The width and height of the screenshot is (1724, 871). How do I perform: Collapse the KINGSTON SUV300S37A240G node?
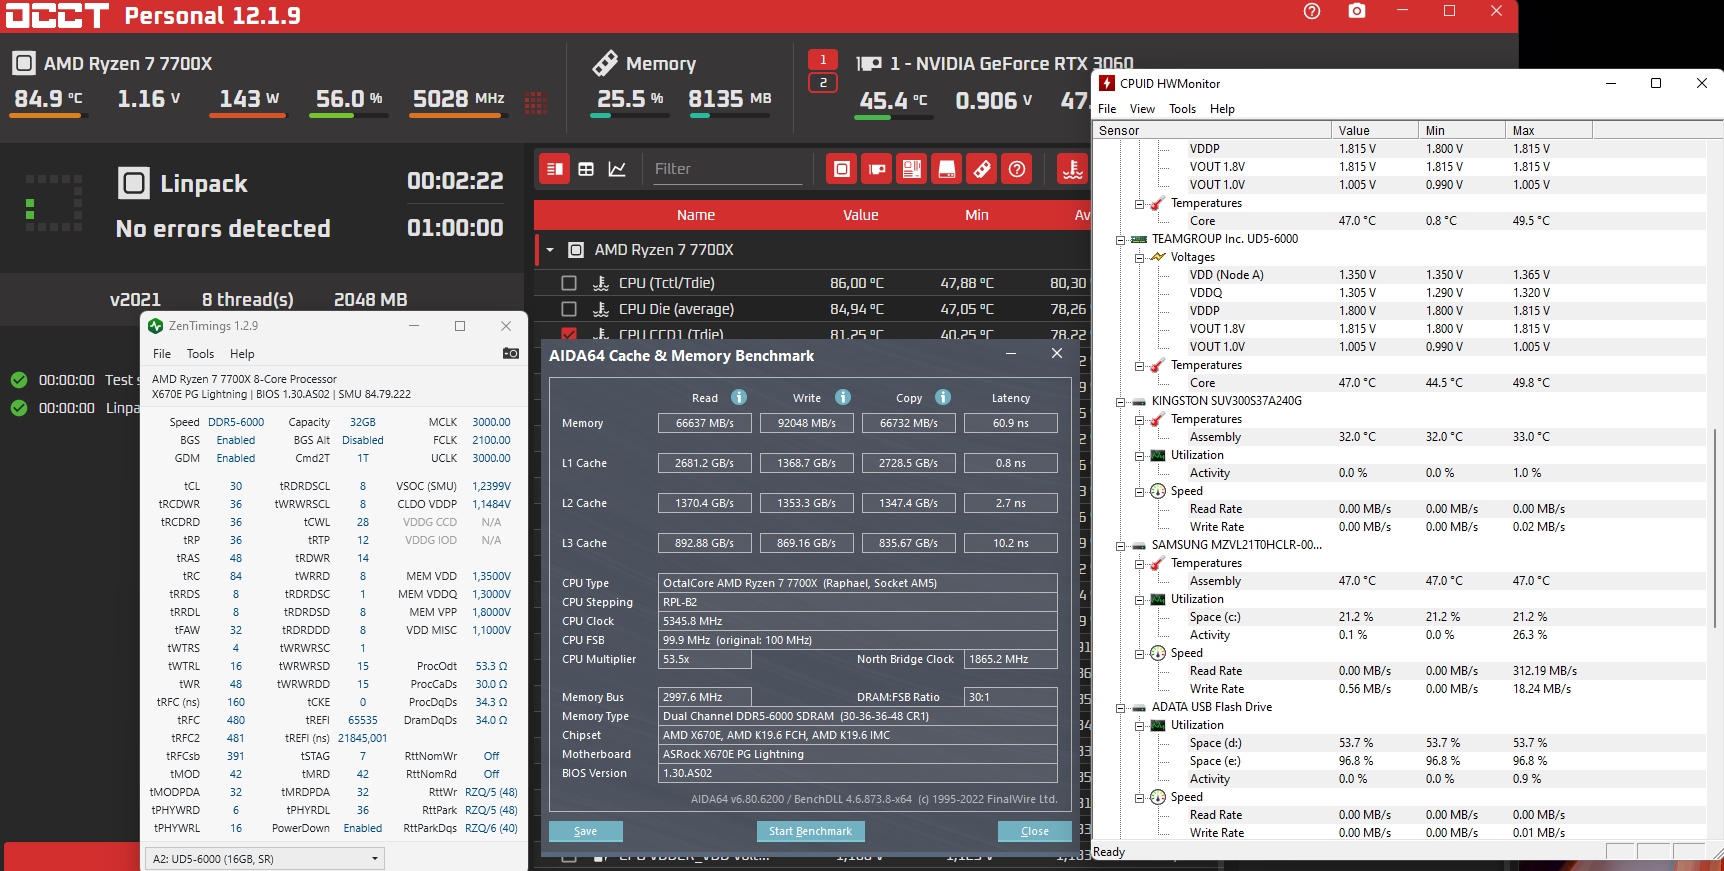[1120, 402]
